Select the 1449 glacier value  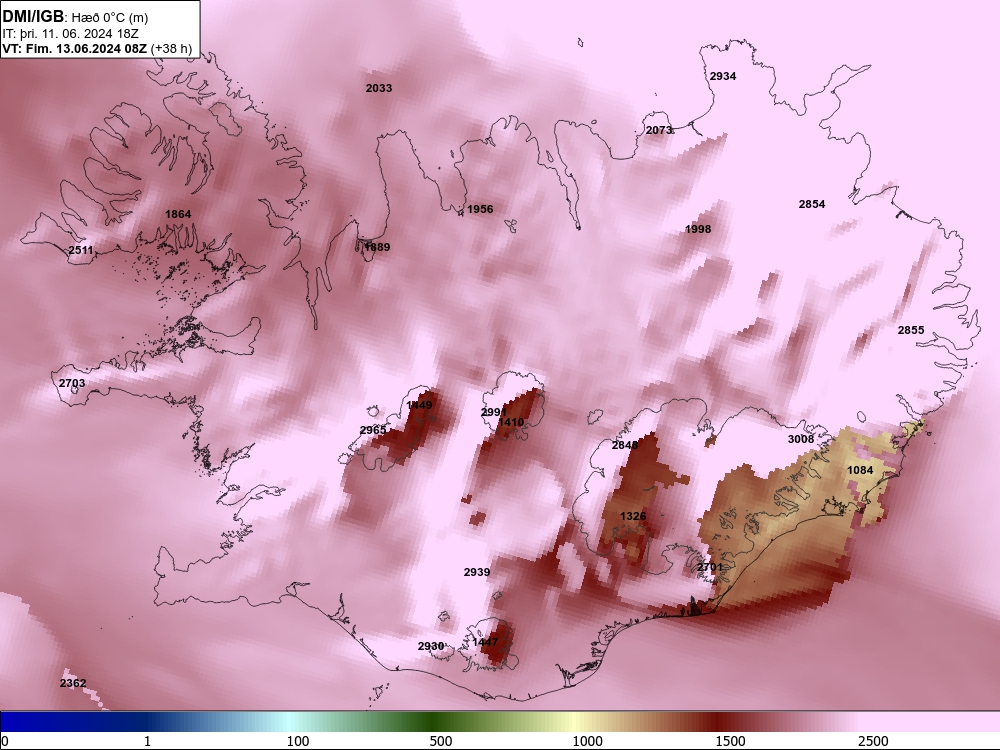point(419,405)
